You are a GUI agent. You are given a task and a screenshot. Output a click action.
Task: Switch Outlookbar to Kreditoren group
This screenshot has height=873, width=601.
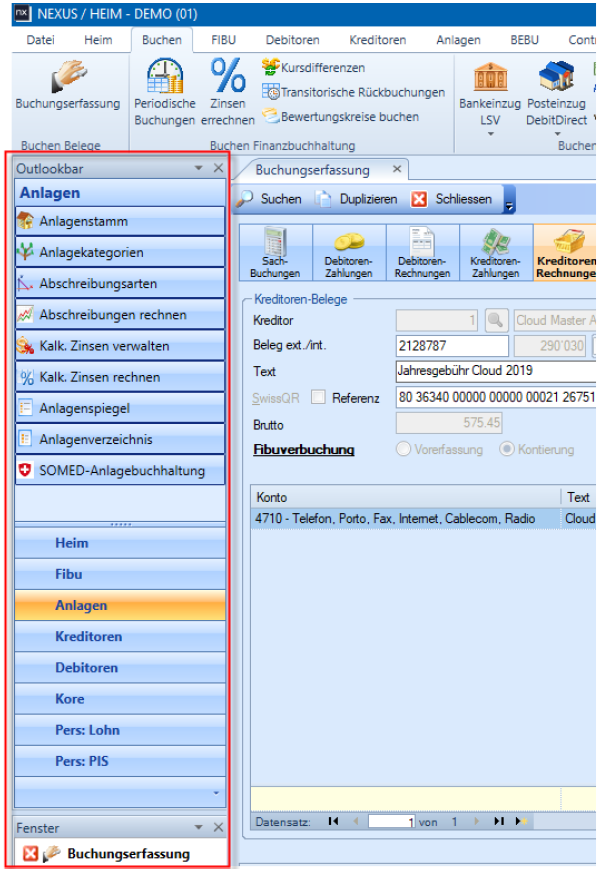(120, 636)
